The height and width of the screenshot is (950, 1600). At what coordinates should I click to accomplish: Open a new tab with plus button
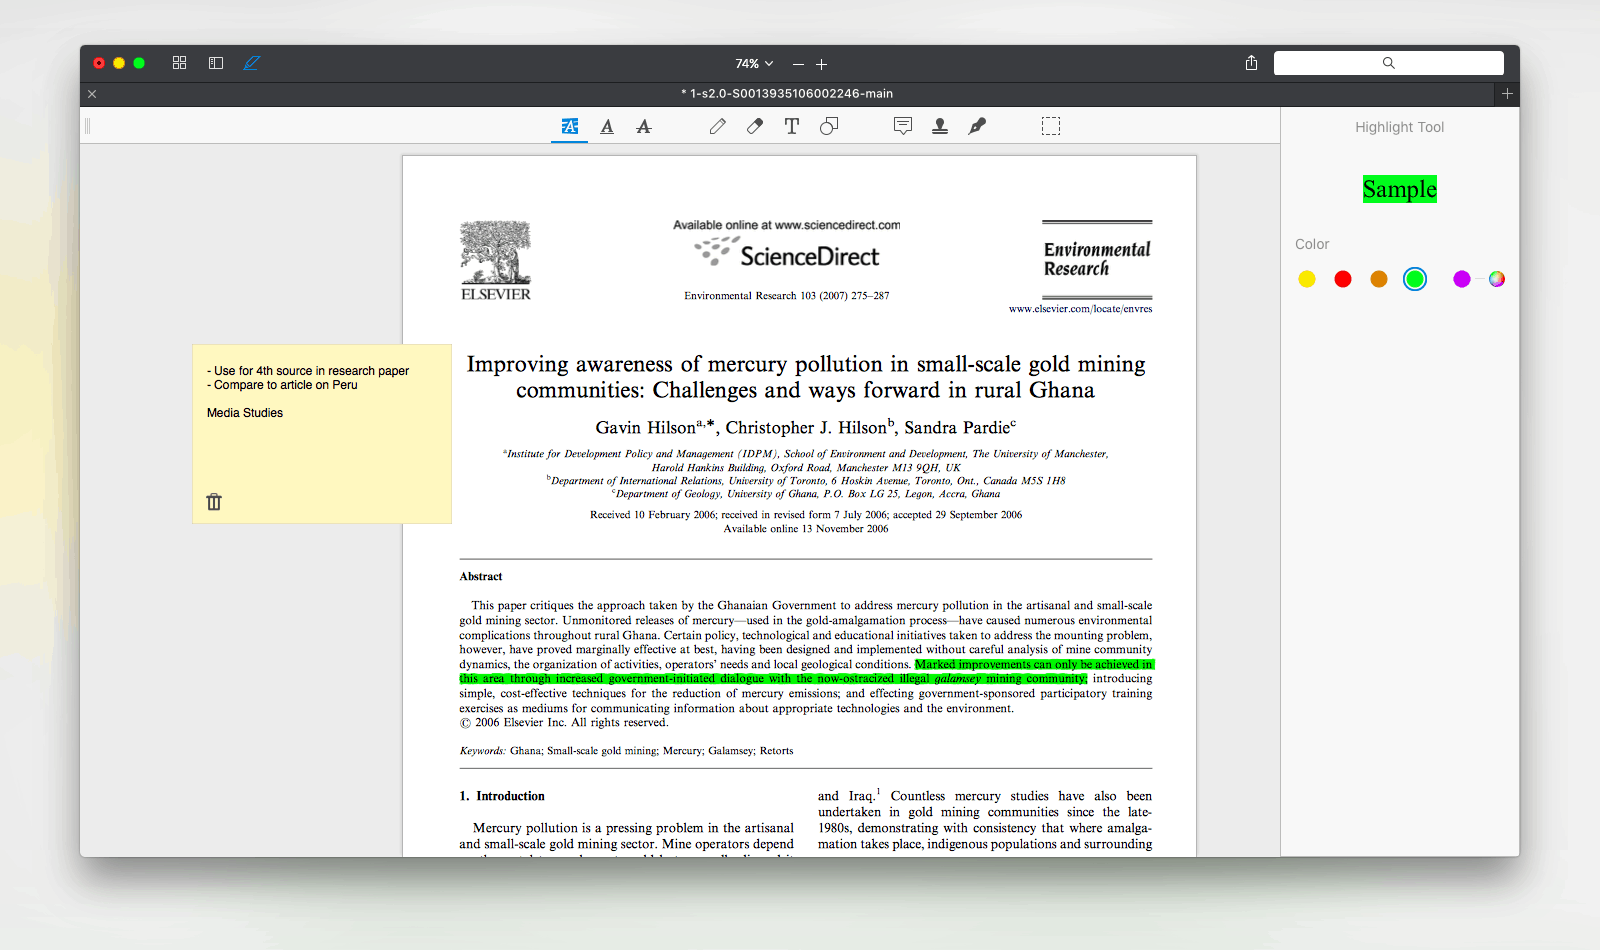1507,94
